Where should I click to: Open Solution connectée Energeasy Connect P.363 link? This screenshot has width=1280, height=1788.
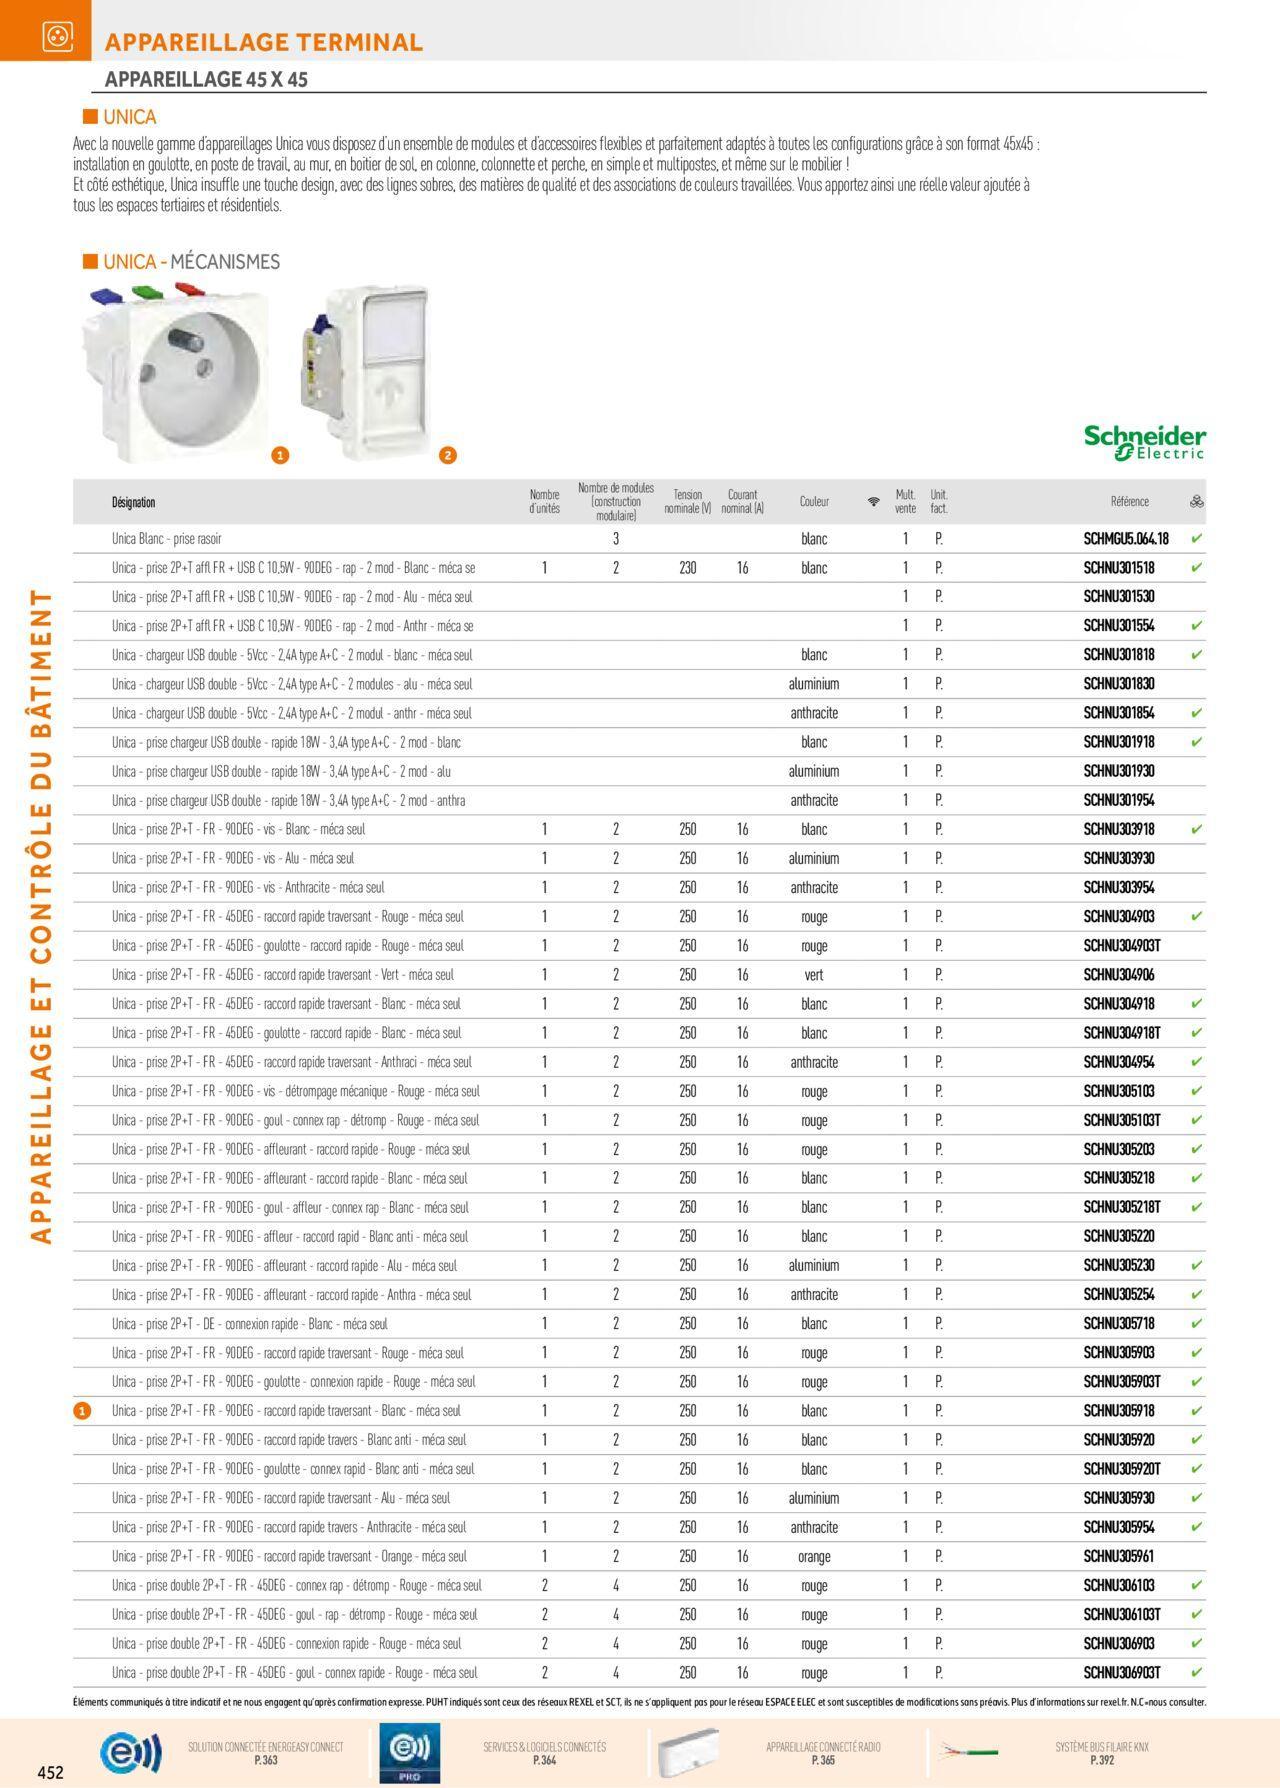(x=265, y=1753)
